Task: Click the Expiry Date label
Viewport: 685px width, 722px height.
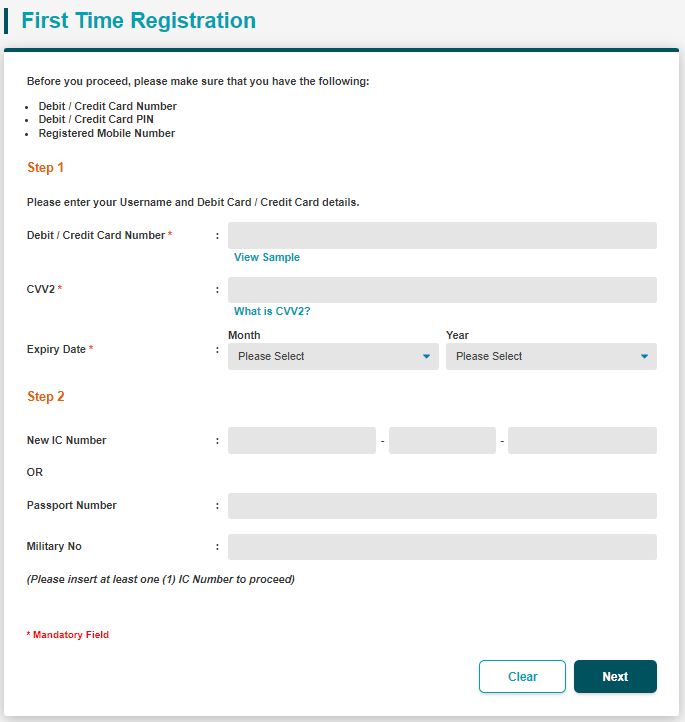Action: pos(57,350)
